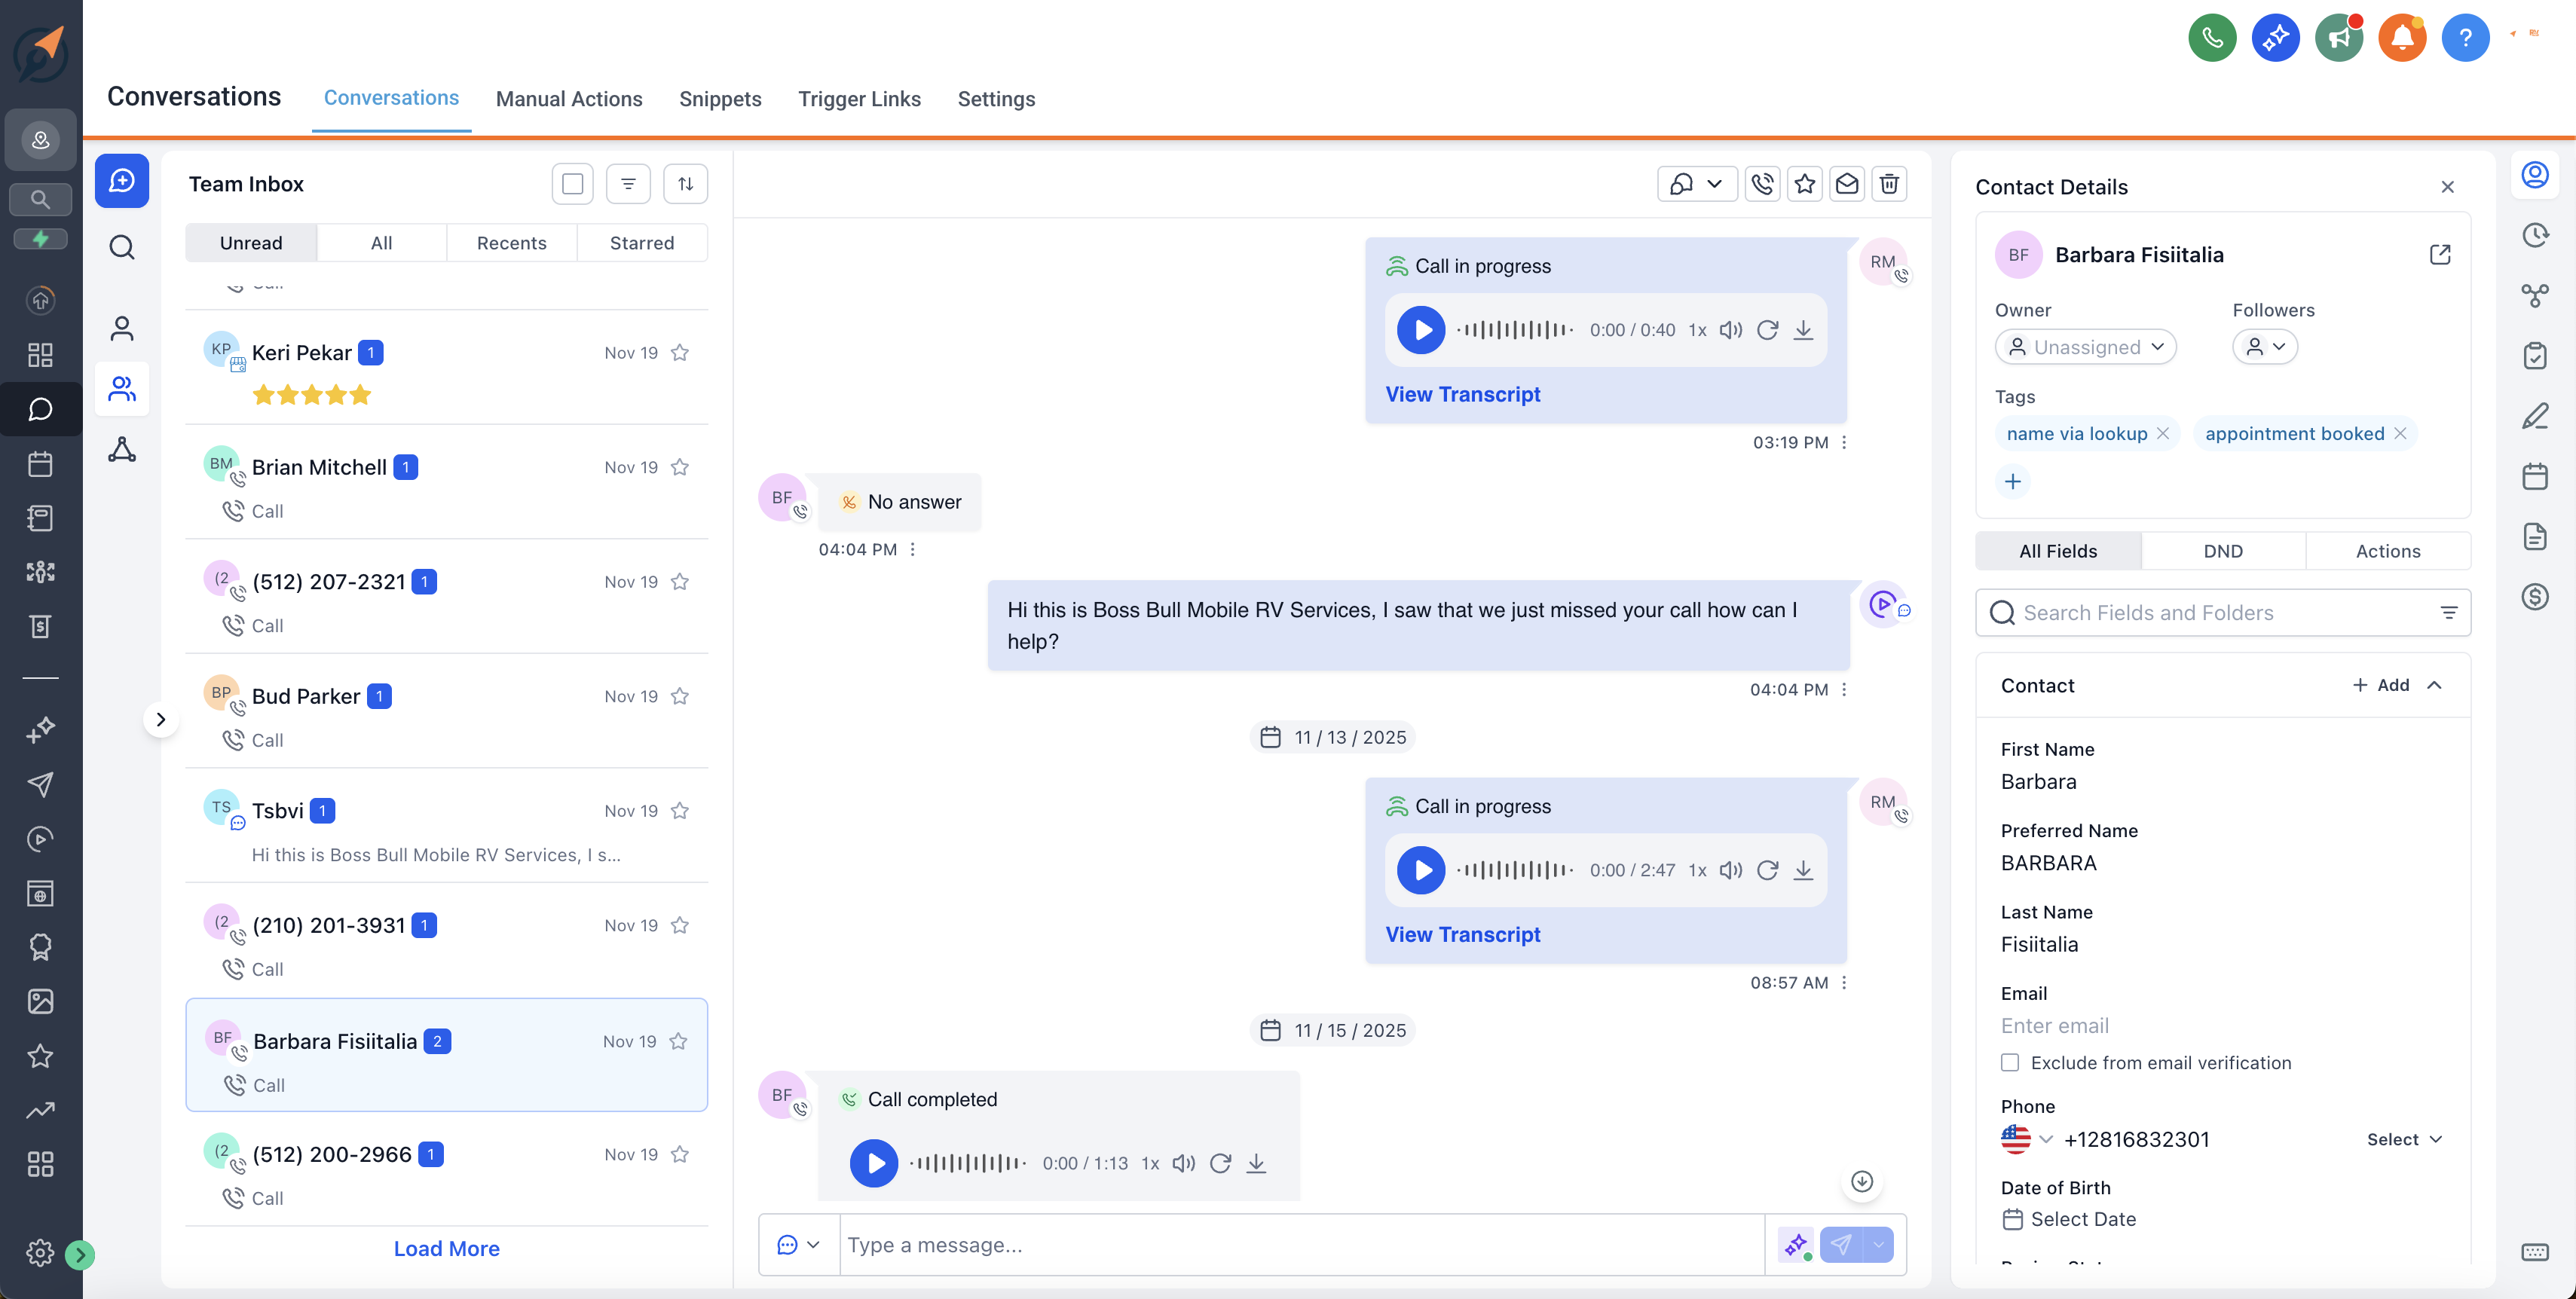The width and height of the screenshot is (2576, 1299).
Task: Toggle the select-all checkbox in Team Inbox
Action: [x=572, y=184]
